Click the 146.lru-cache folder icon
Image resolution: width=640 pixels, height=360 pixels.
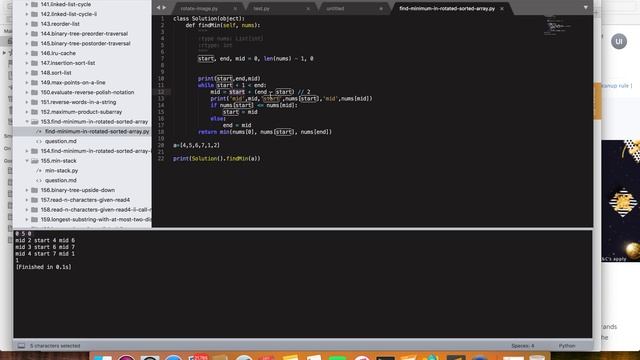(x=35, y=53)
